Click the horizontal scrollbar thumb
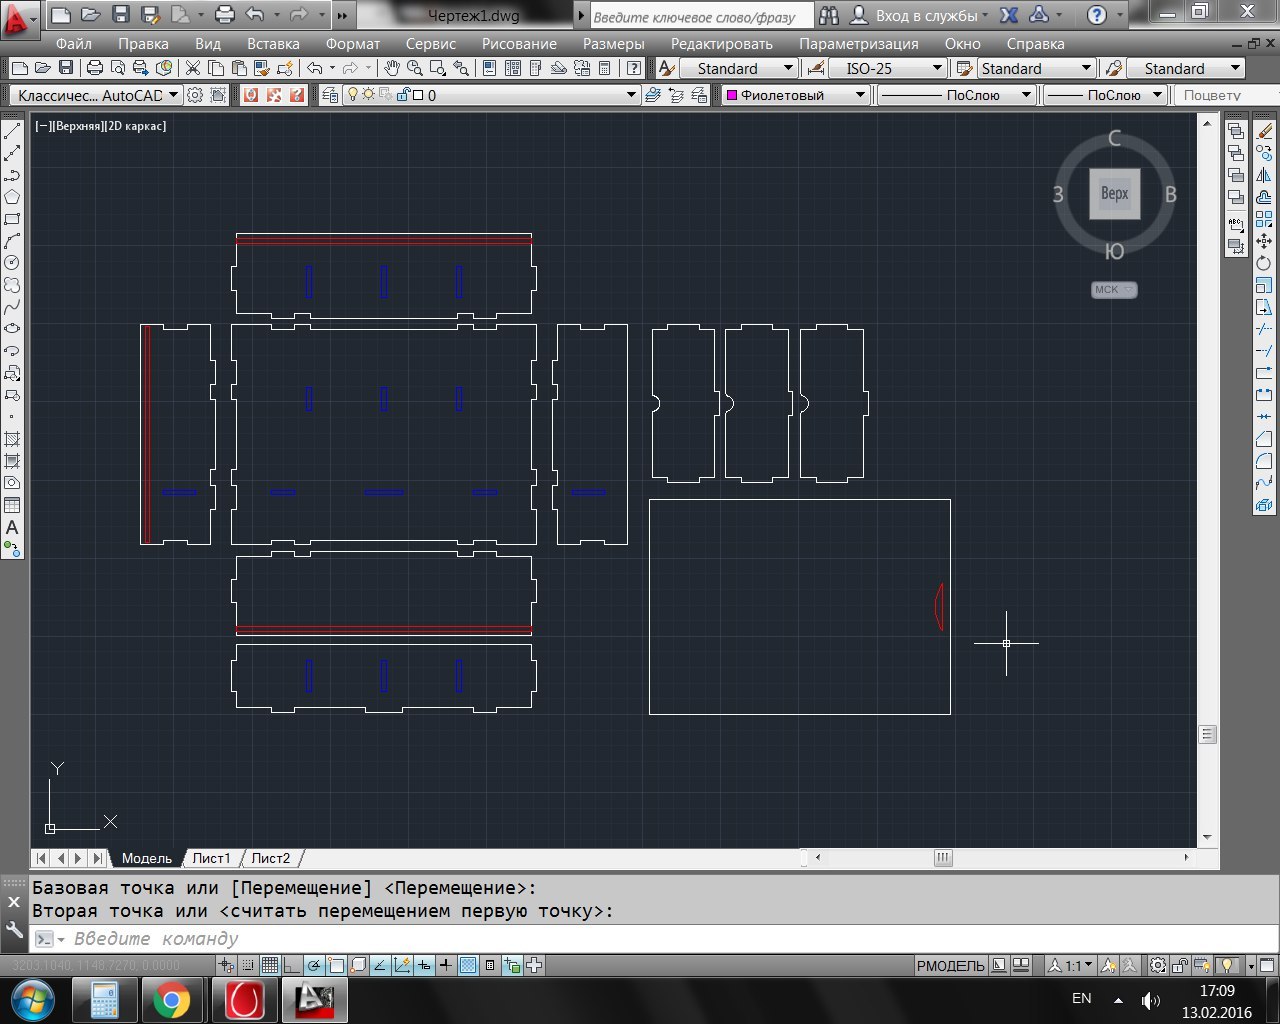The width and height of the screenshot is (1280, 1024). click(x=943, y=858)
